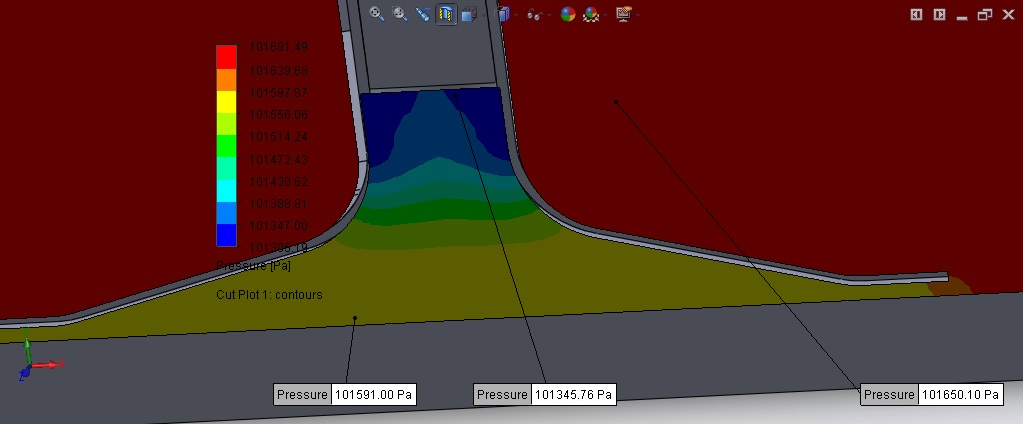Click the Zoom to Fit icon
The image size is (1023, 424).
[x=377, y=14]
